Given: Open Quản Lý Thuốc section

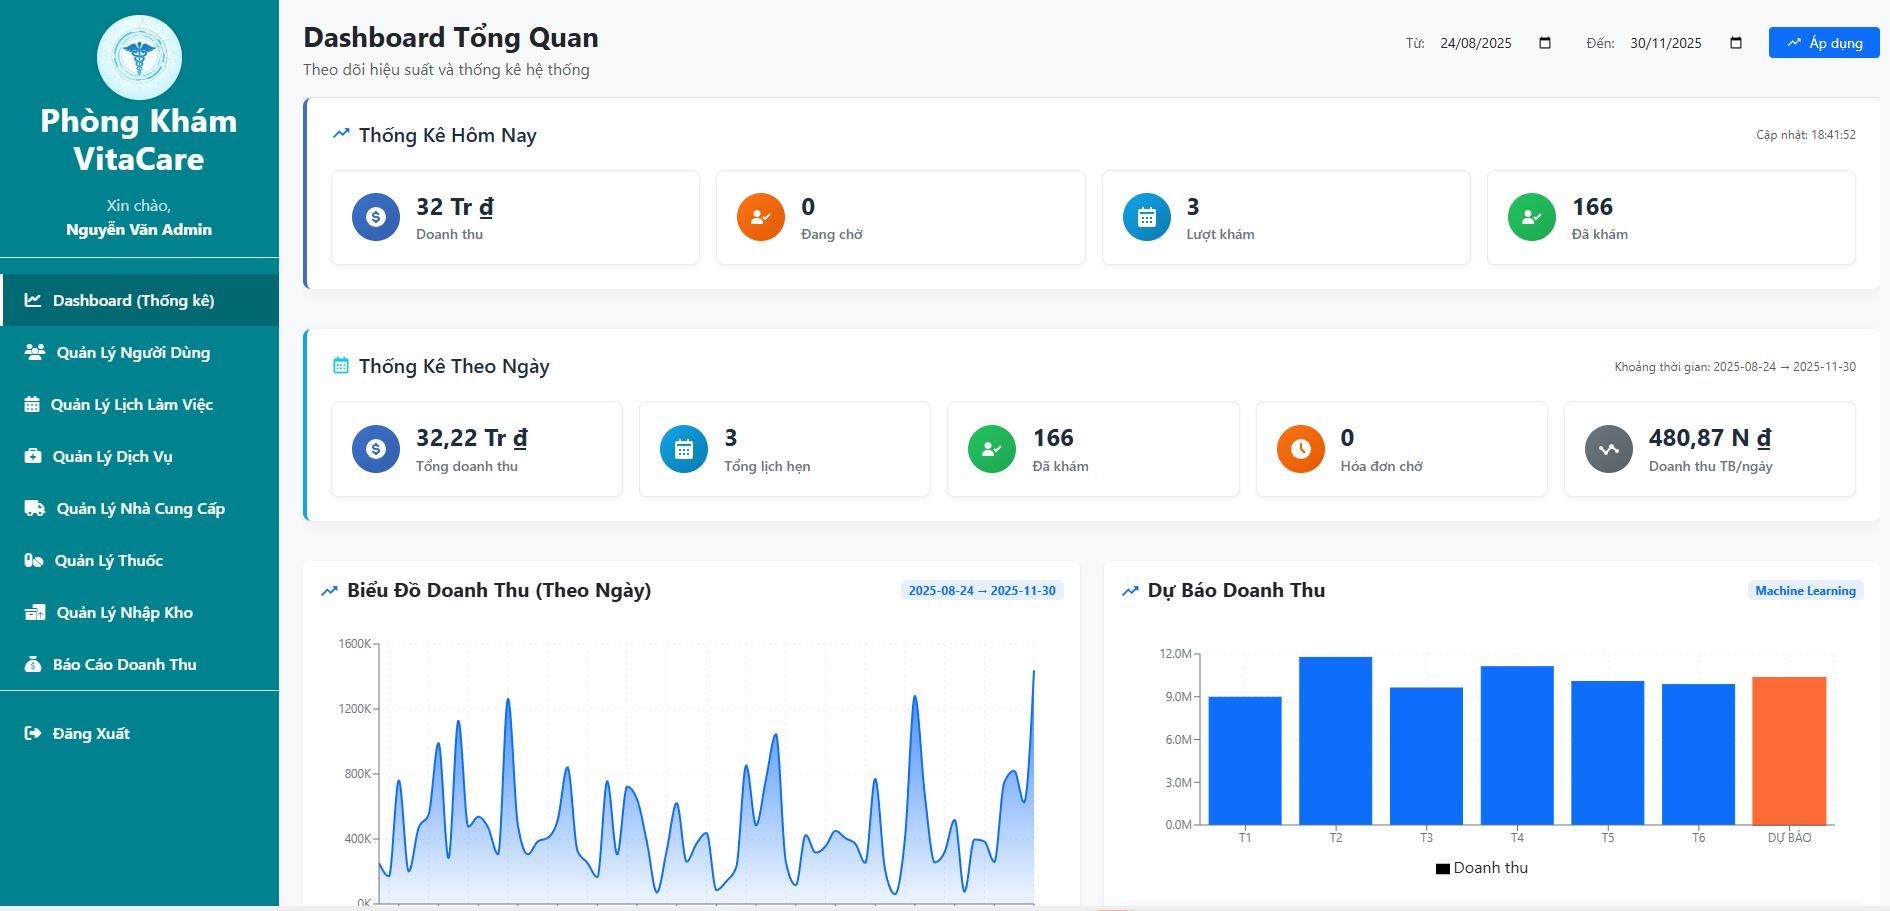Looking at the screenshot, I should (x=108, y=560).
